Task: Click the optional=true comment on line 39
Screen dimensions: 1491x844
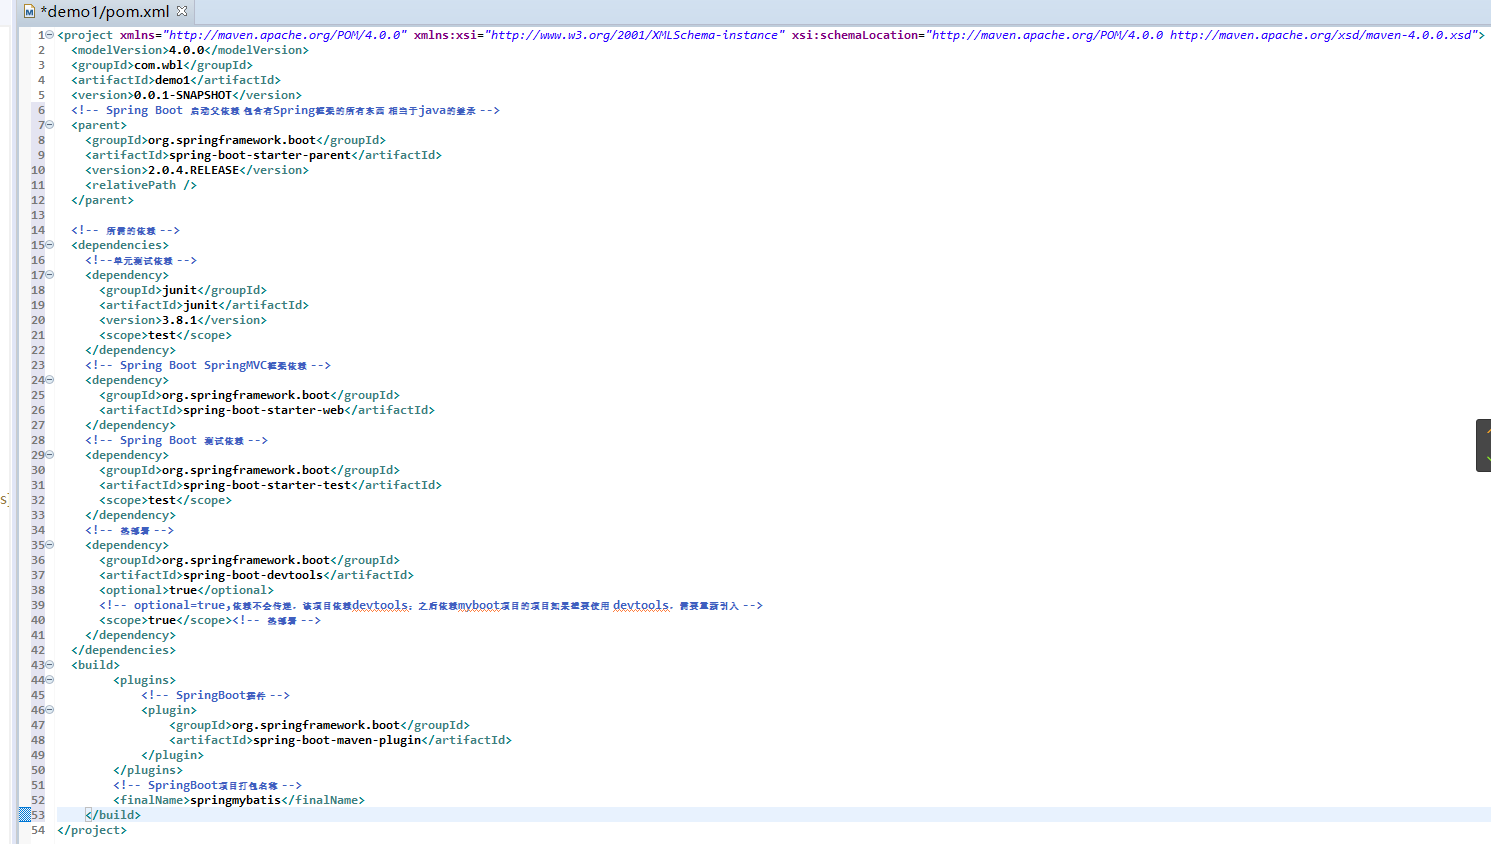Action: tap(431, 605)
